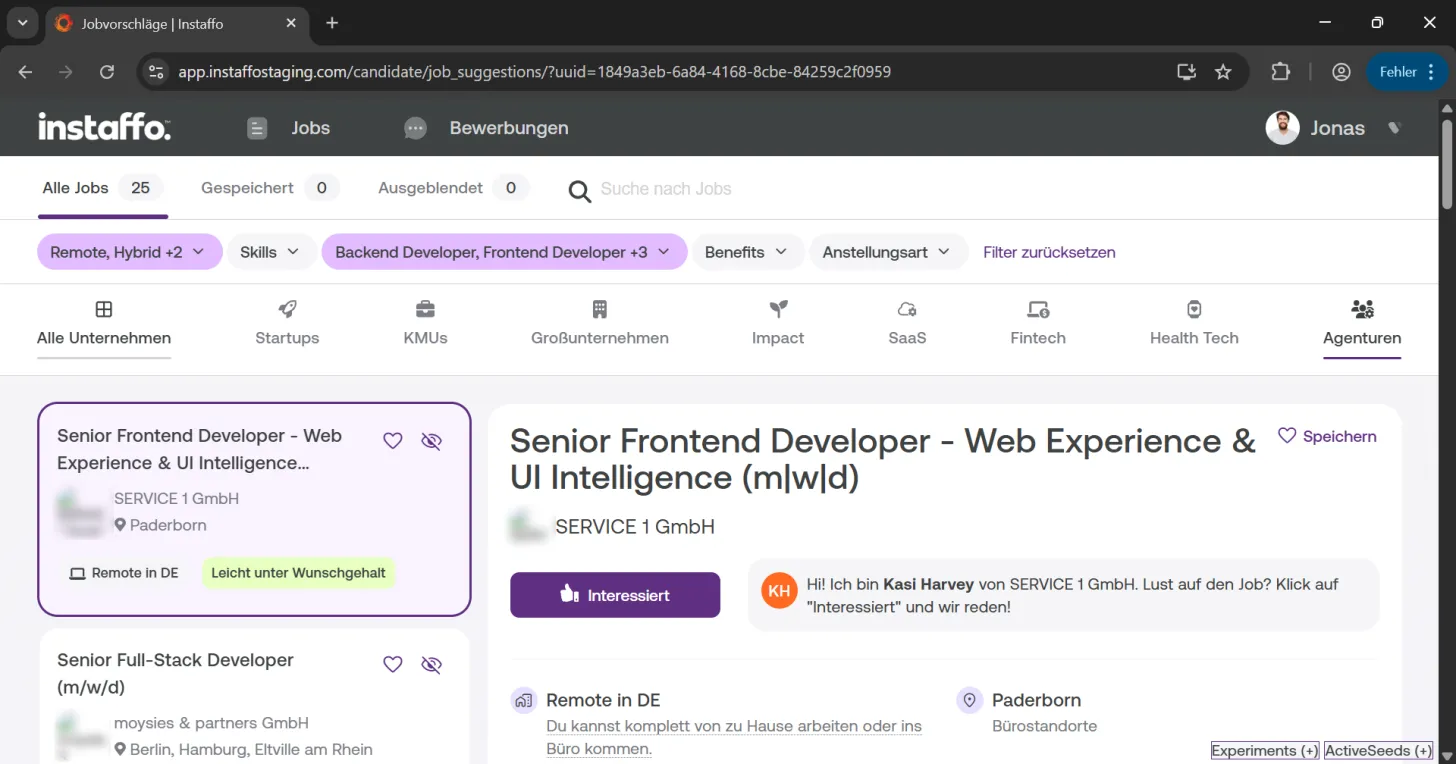Switch to the Ausgeblendet tab
Viewport: 1456px width, 764px height.
[x=453, y=188]
